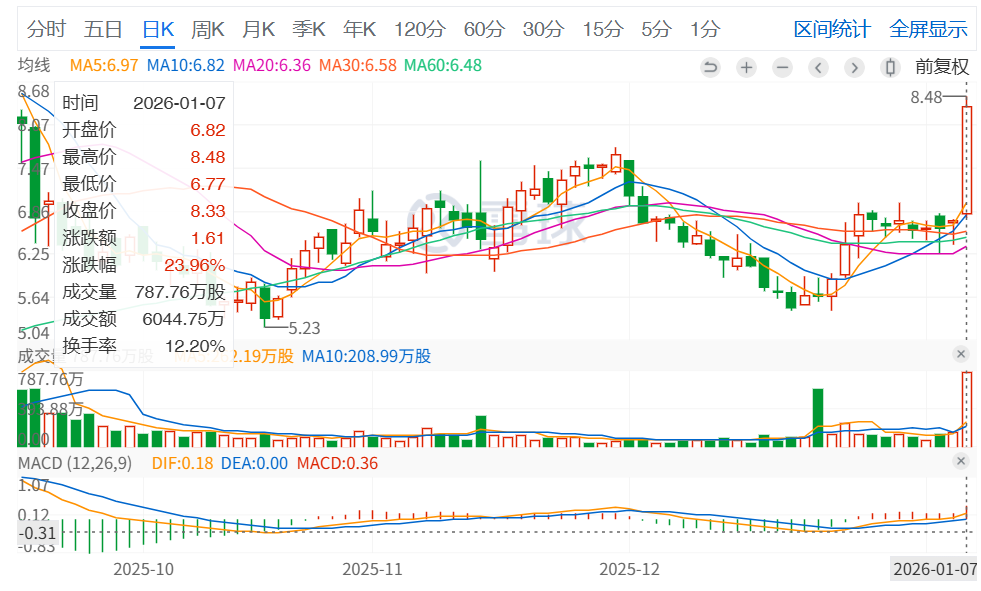
Task: Open the 前复权 price adjustment dropdown
Action: (x=942, y=68)
